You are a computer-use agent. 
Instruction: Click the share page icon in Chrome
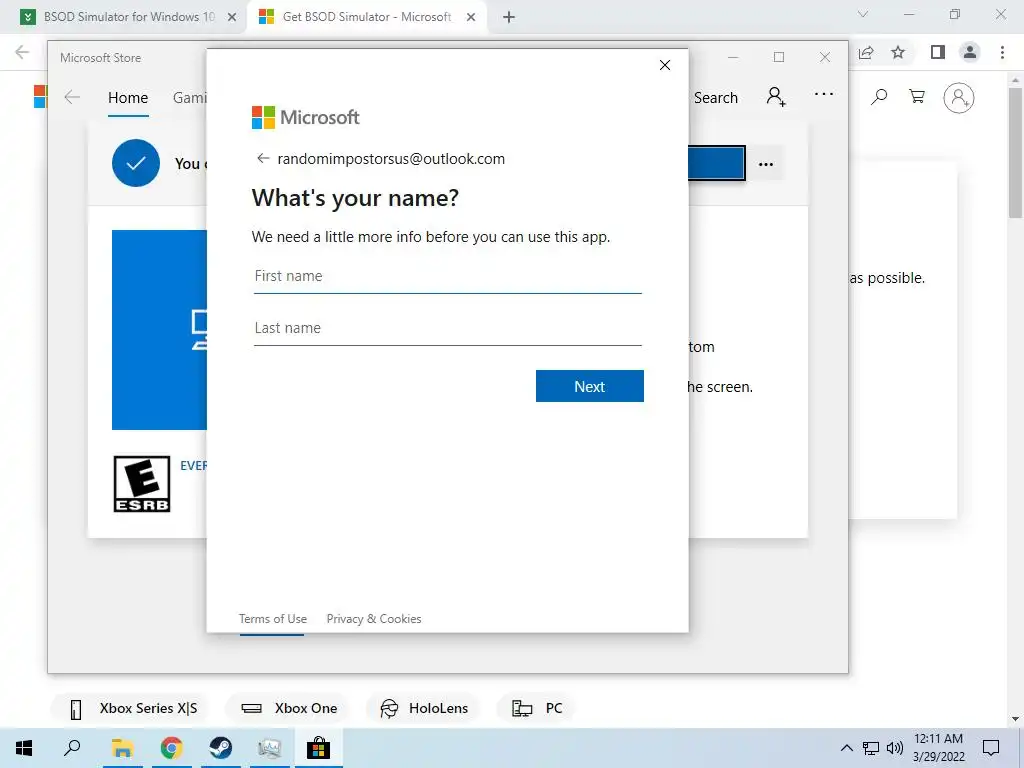tap(866, 52)
